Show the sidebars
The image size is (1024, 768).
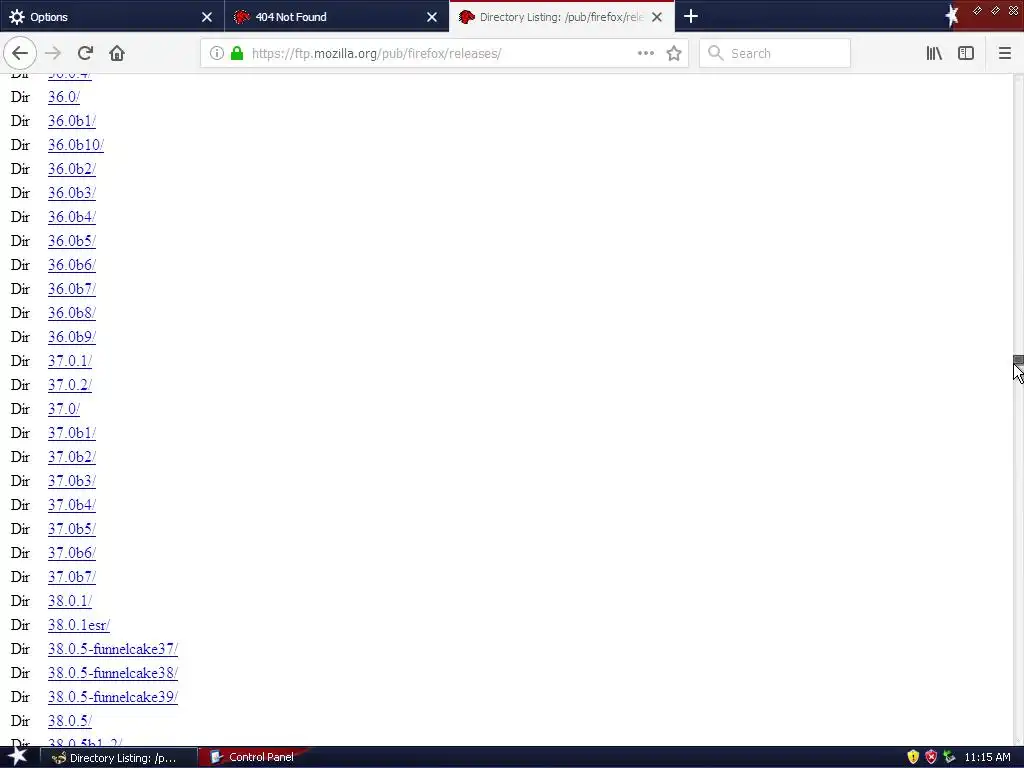tap(966, 54)
